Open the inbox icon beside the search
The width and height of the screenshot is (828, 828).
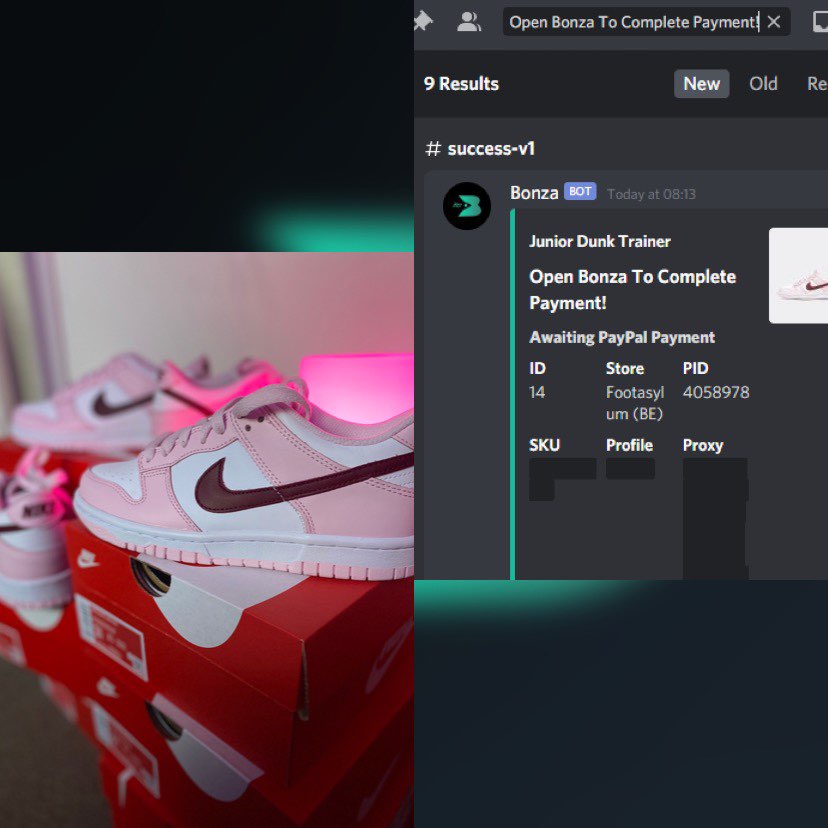click(x=820, y=22)
